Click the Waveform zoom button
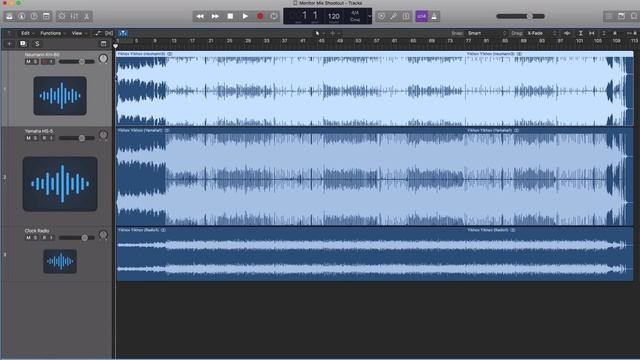Image resolution: width=640 pixels, height=360 pixels. 567,33
